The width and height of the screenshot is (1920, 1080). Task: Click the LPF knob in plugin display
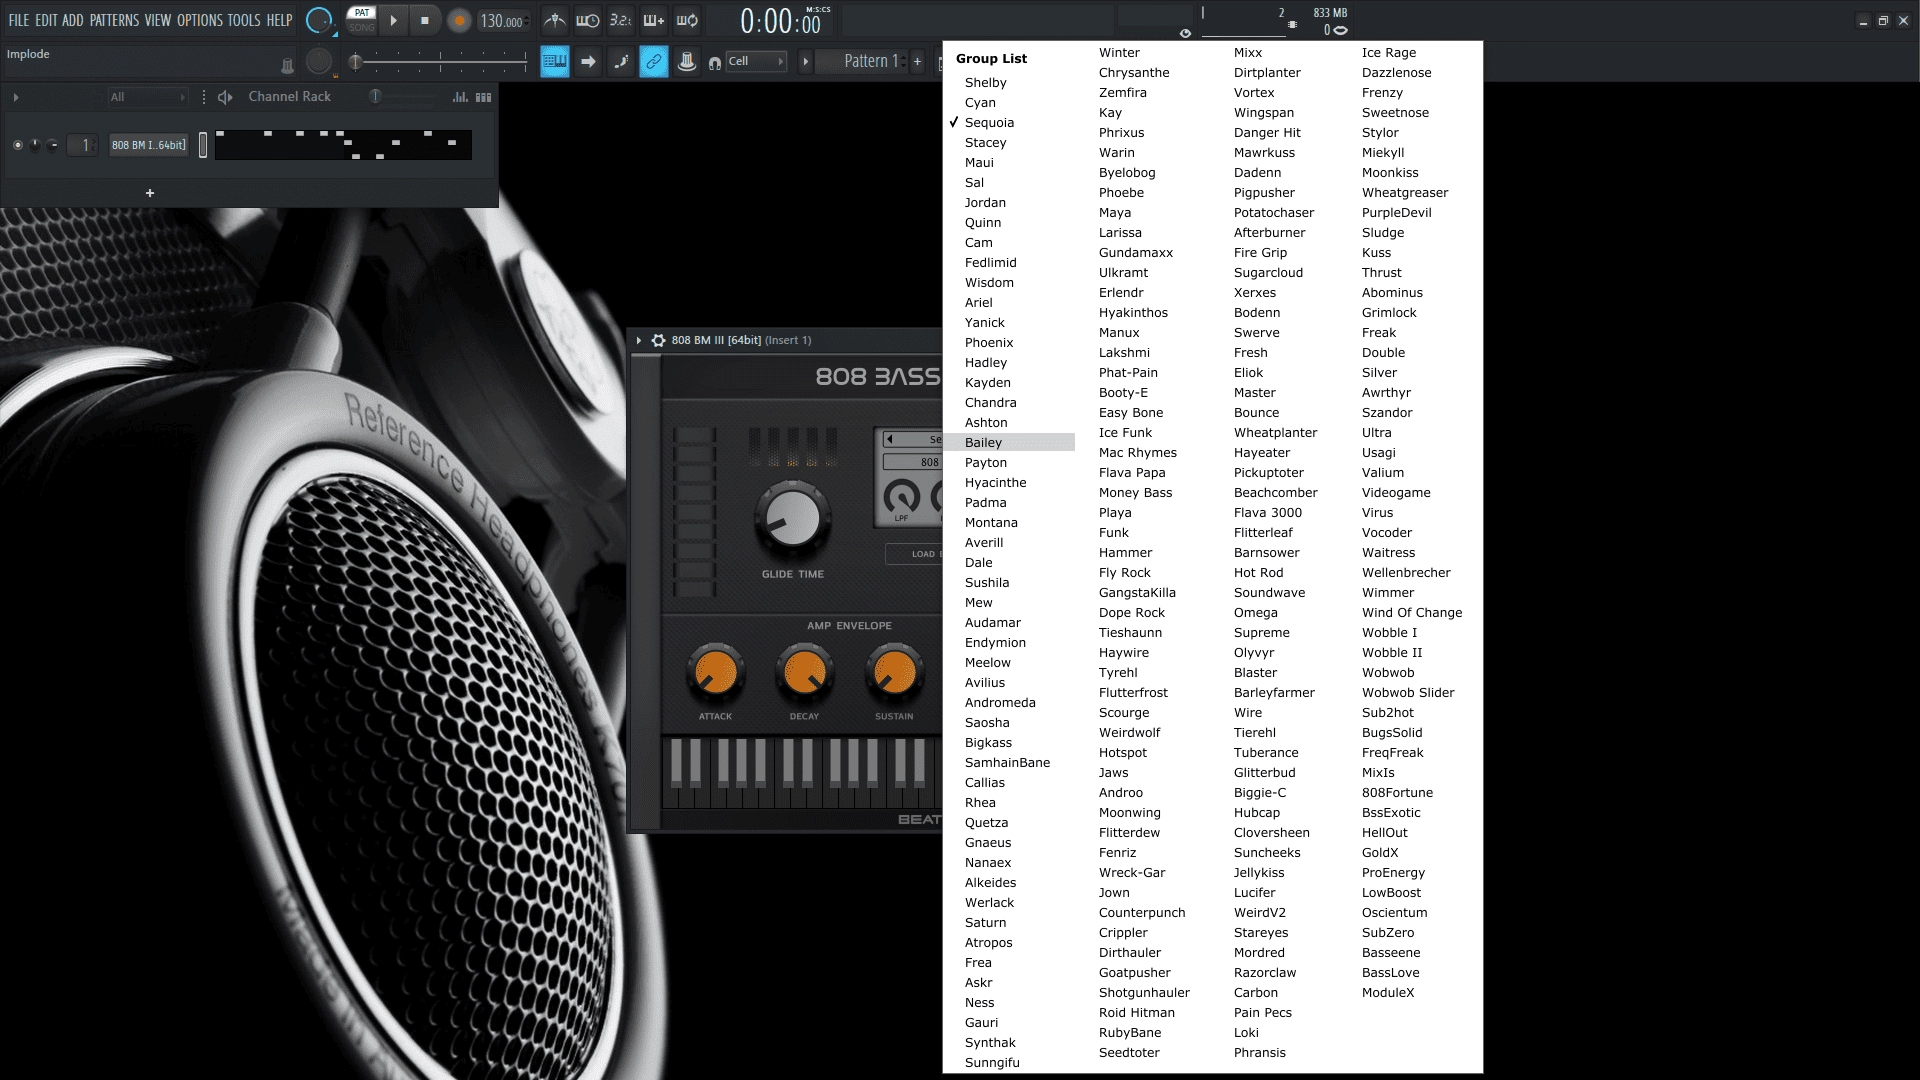click(x=902, y=496)
